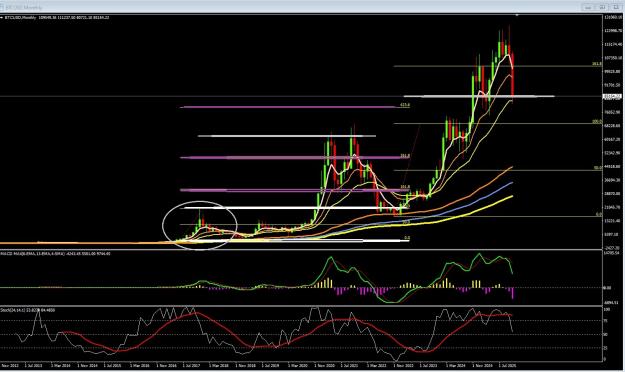Click the '1 Mar 2018' date on time axis

[x=218, y=365]
